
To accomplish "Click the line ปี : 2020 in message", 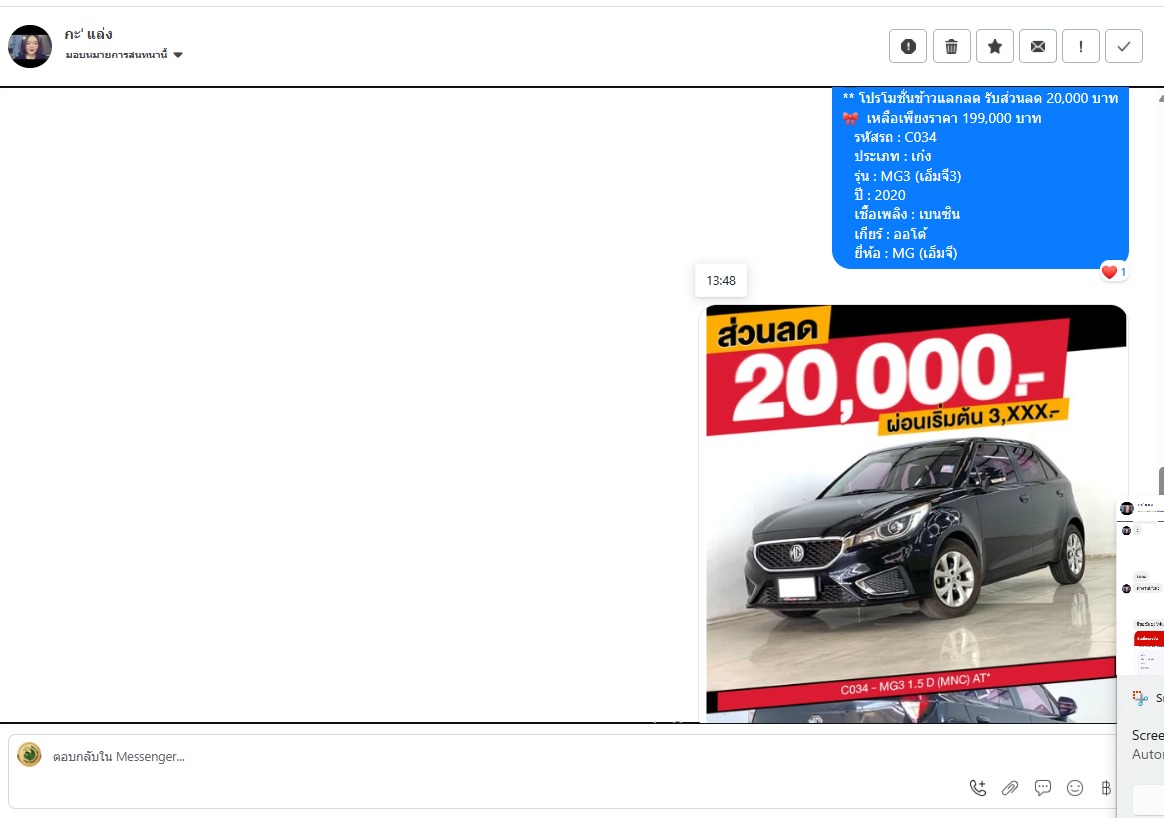I will tap(880, 195).
